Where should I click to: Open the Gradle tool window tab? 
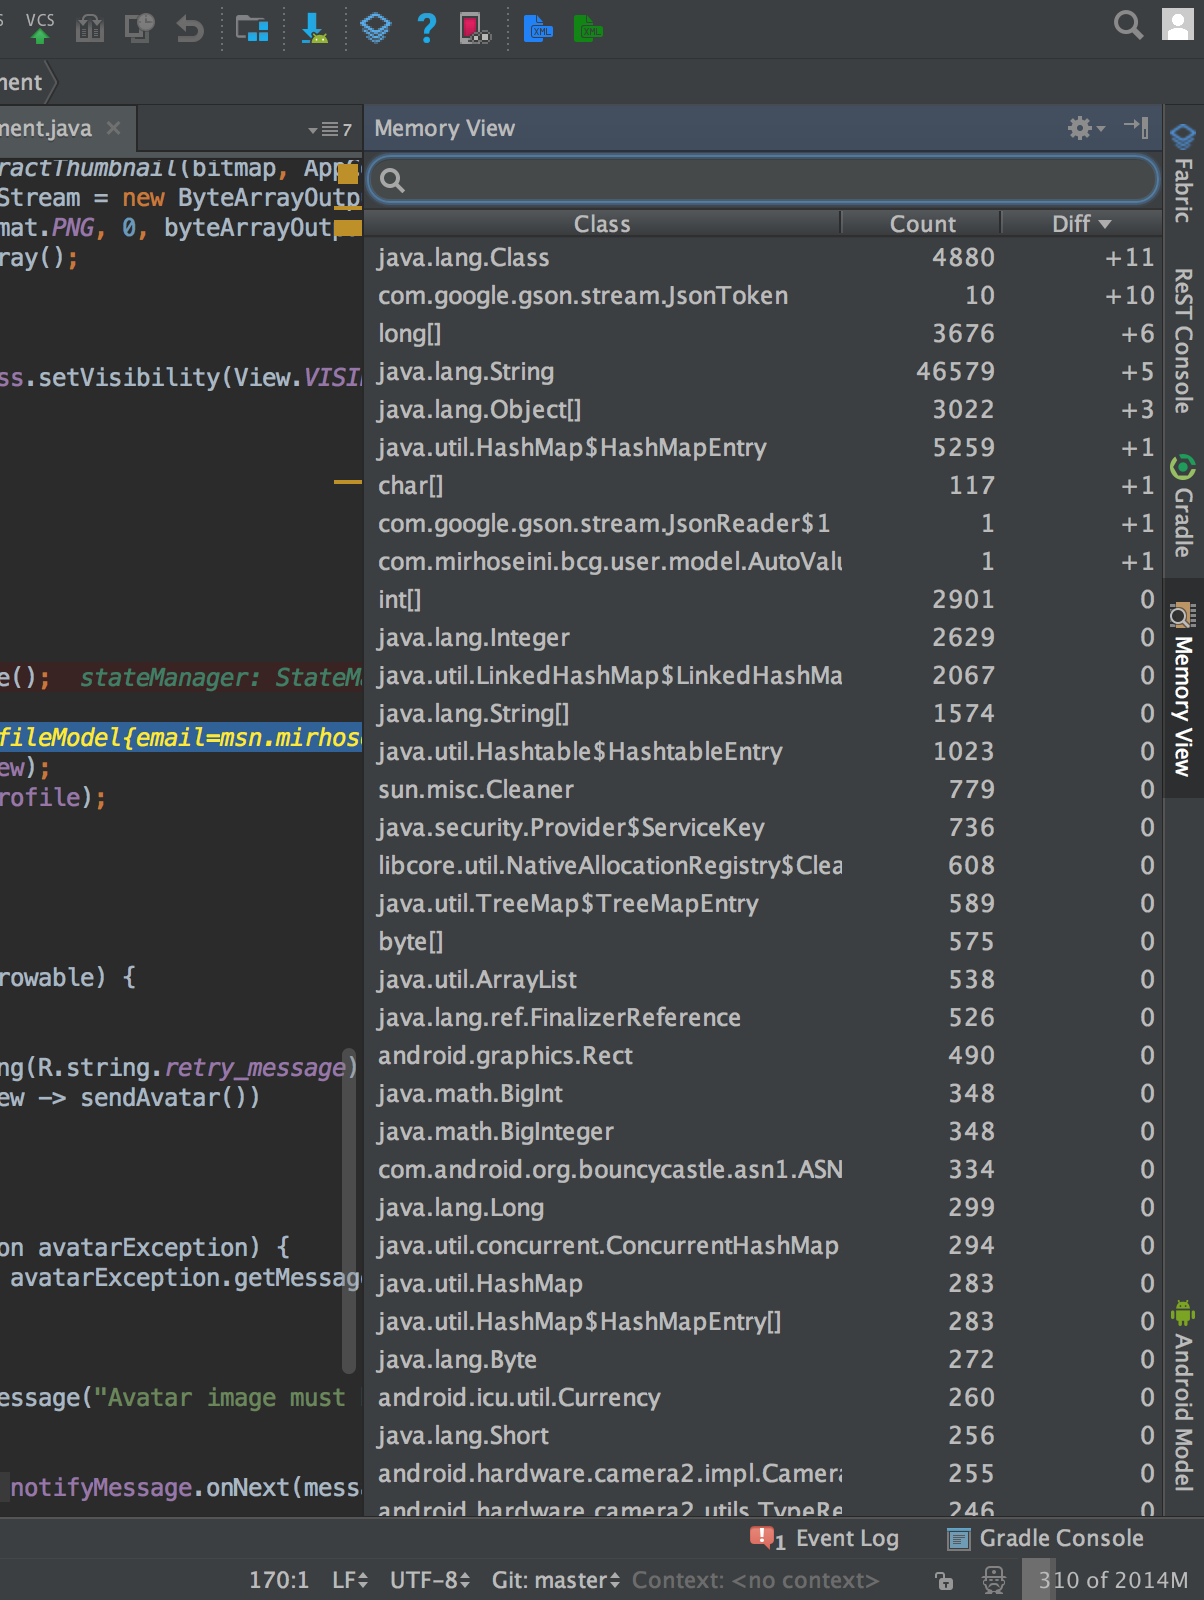coord(1183,507)
